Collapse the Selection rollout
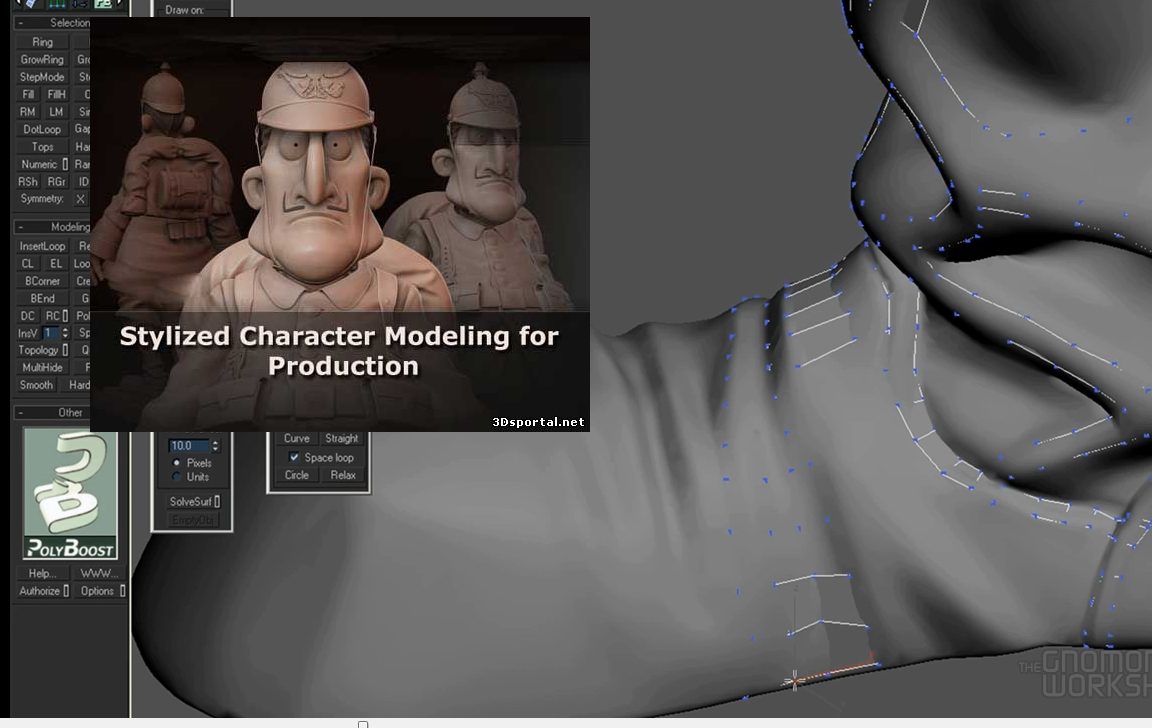The image size is (1152, 728). click(x=21, y=23)
